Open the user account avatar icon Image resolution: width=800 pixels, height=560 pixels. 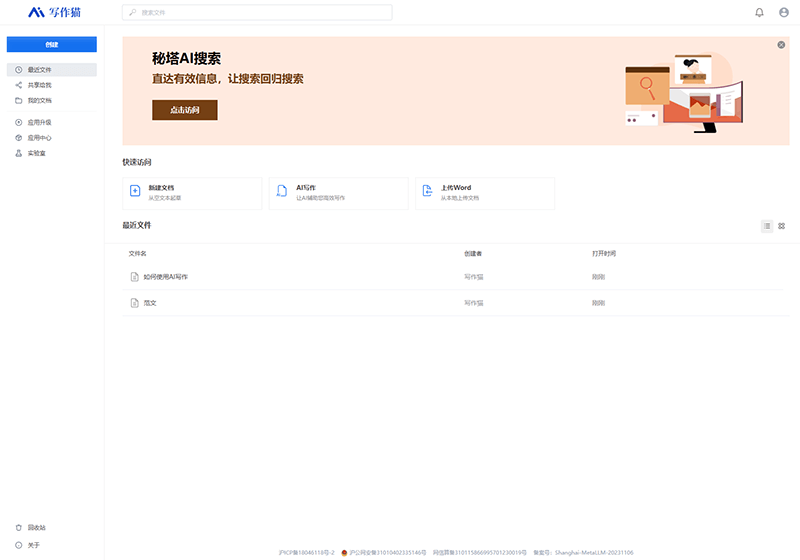[783, 12]
